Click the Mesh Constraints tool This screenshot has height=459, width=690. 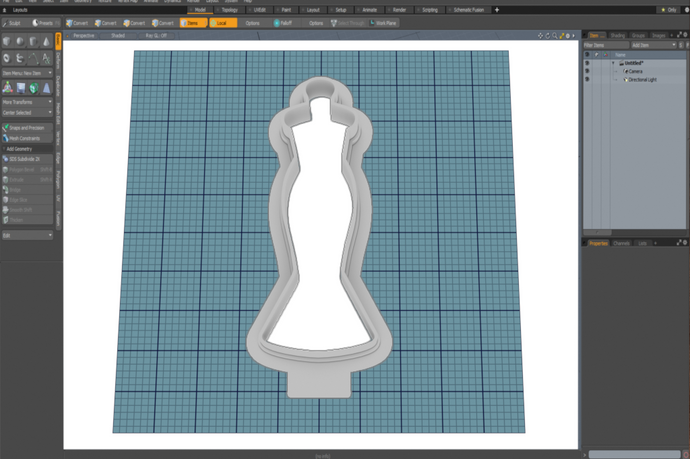click(27, 138)
